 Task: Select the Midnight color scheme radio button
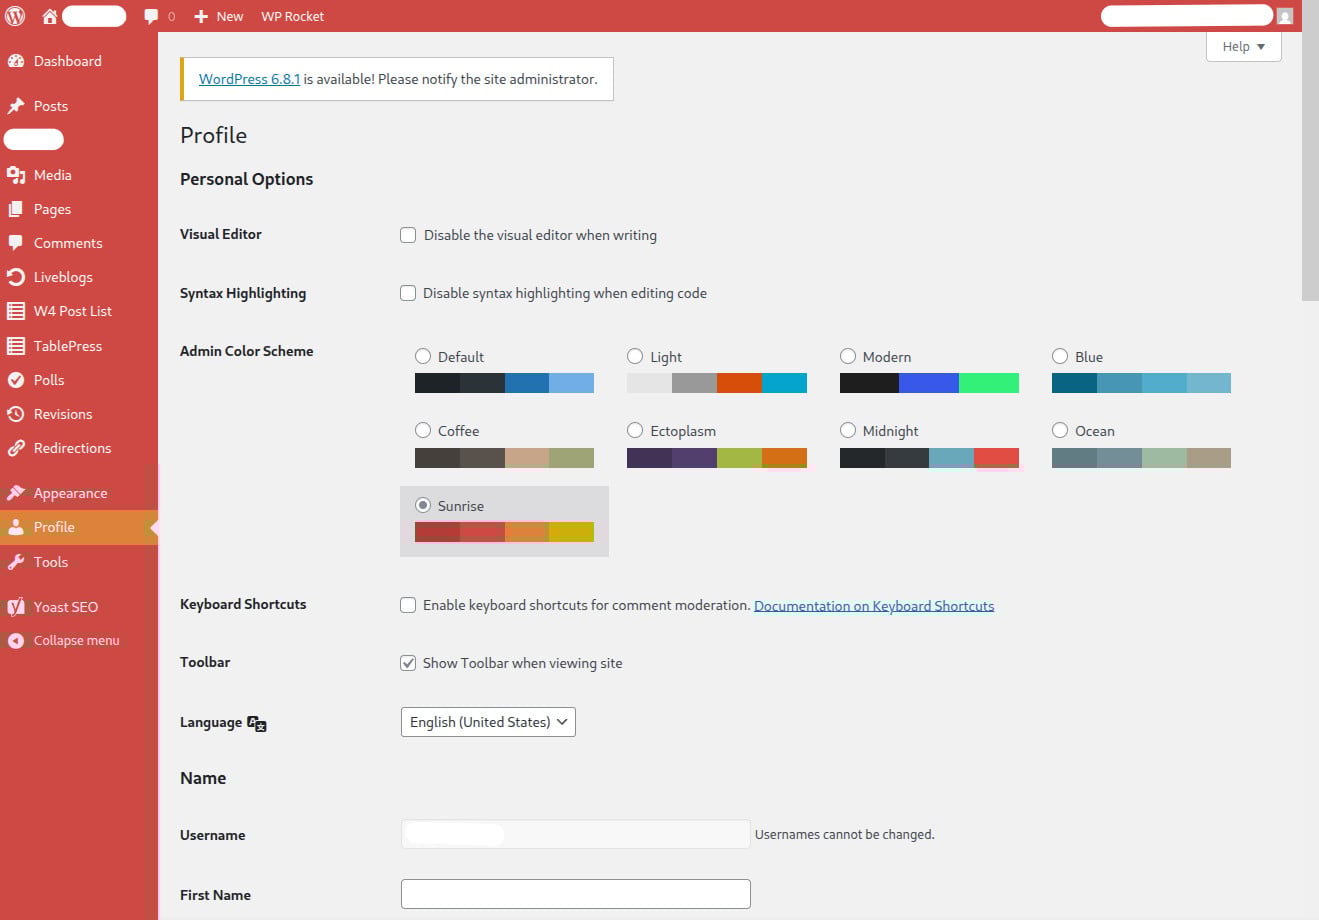848,430
